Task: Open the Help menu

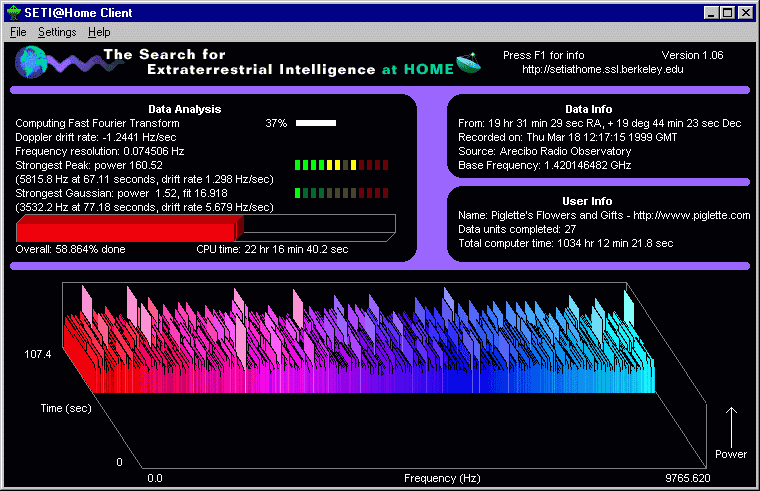Action: [x=99, y=32]
